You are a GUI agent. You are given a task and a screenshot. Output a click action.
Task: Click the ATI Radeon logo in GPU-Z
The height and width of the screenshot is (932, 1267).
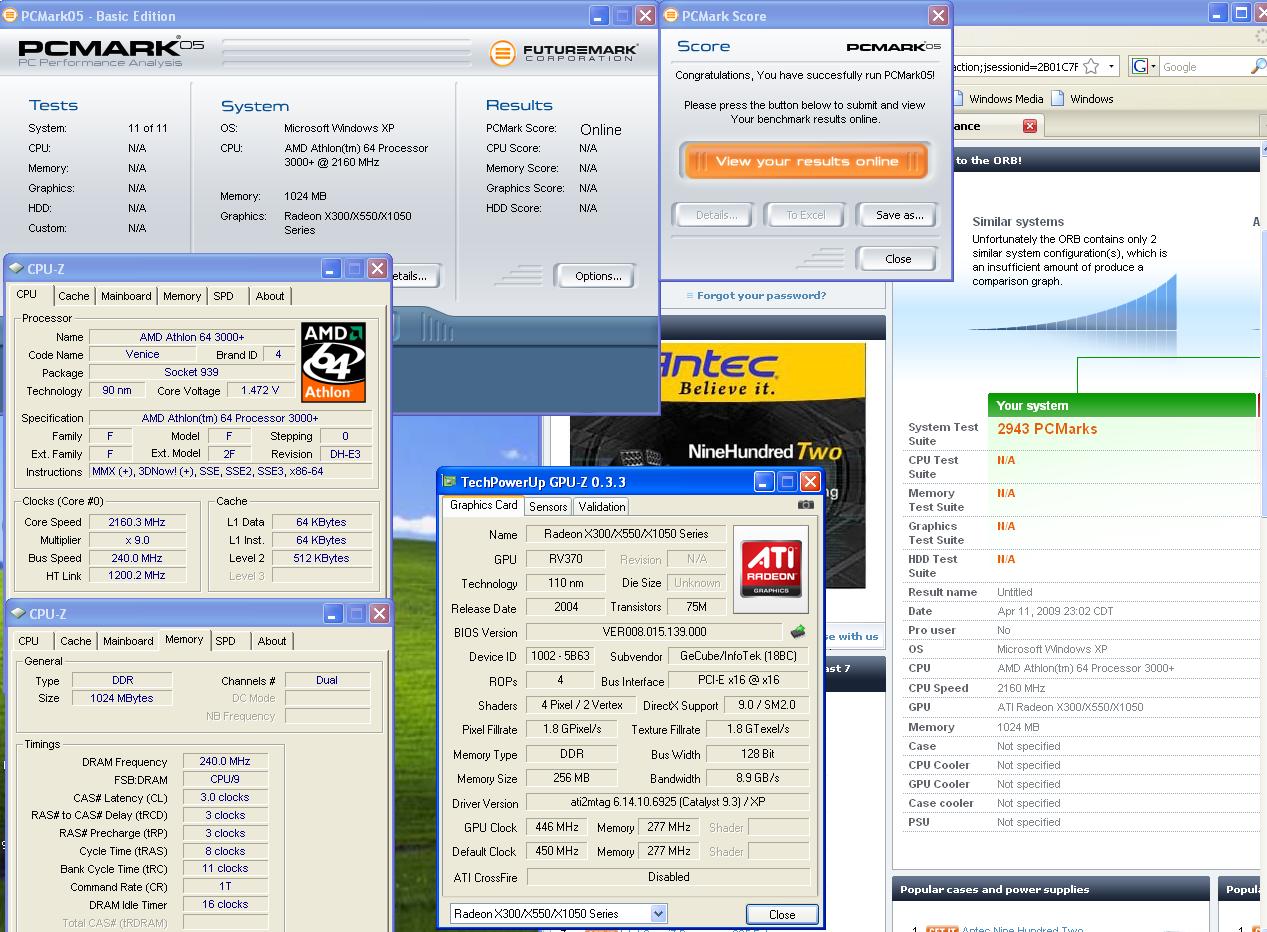[770, 569]
